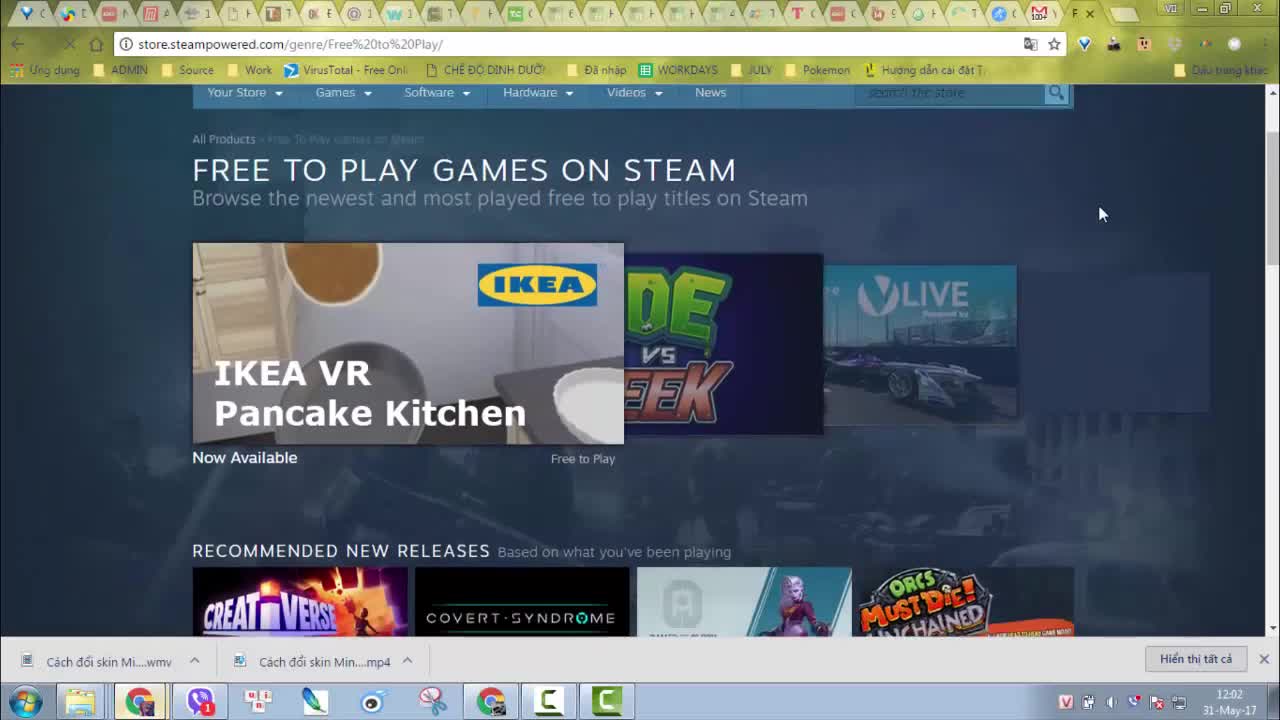Open the downloaded .mp4 file item
This screenshot has height=720, width=1280.
312,662
